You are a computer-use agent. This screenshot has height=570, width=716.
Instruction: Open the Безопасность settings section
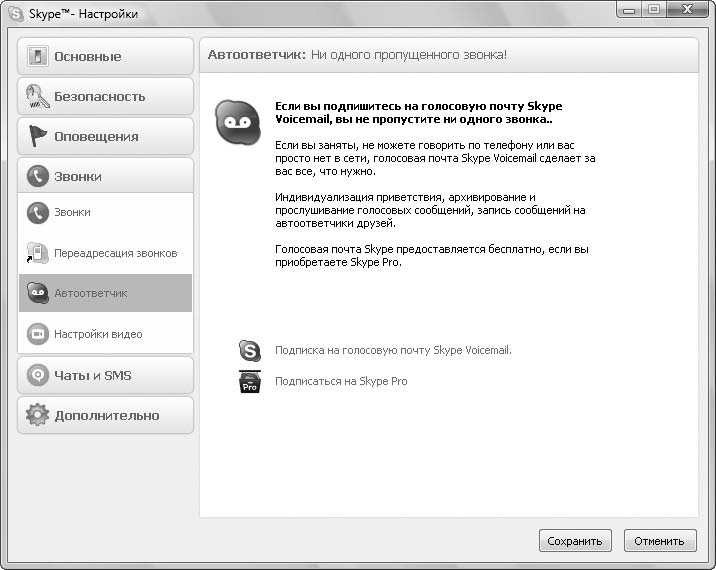[x=105, y=96]
